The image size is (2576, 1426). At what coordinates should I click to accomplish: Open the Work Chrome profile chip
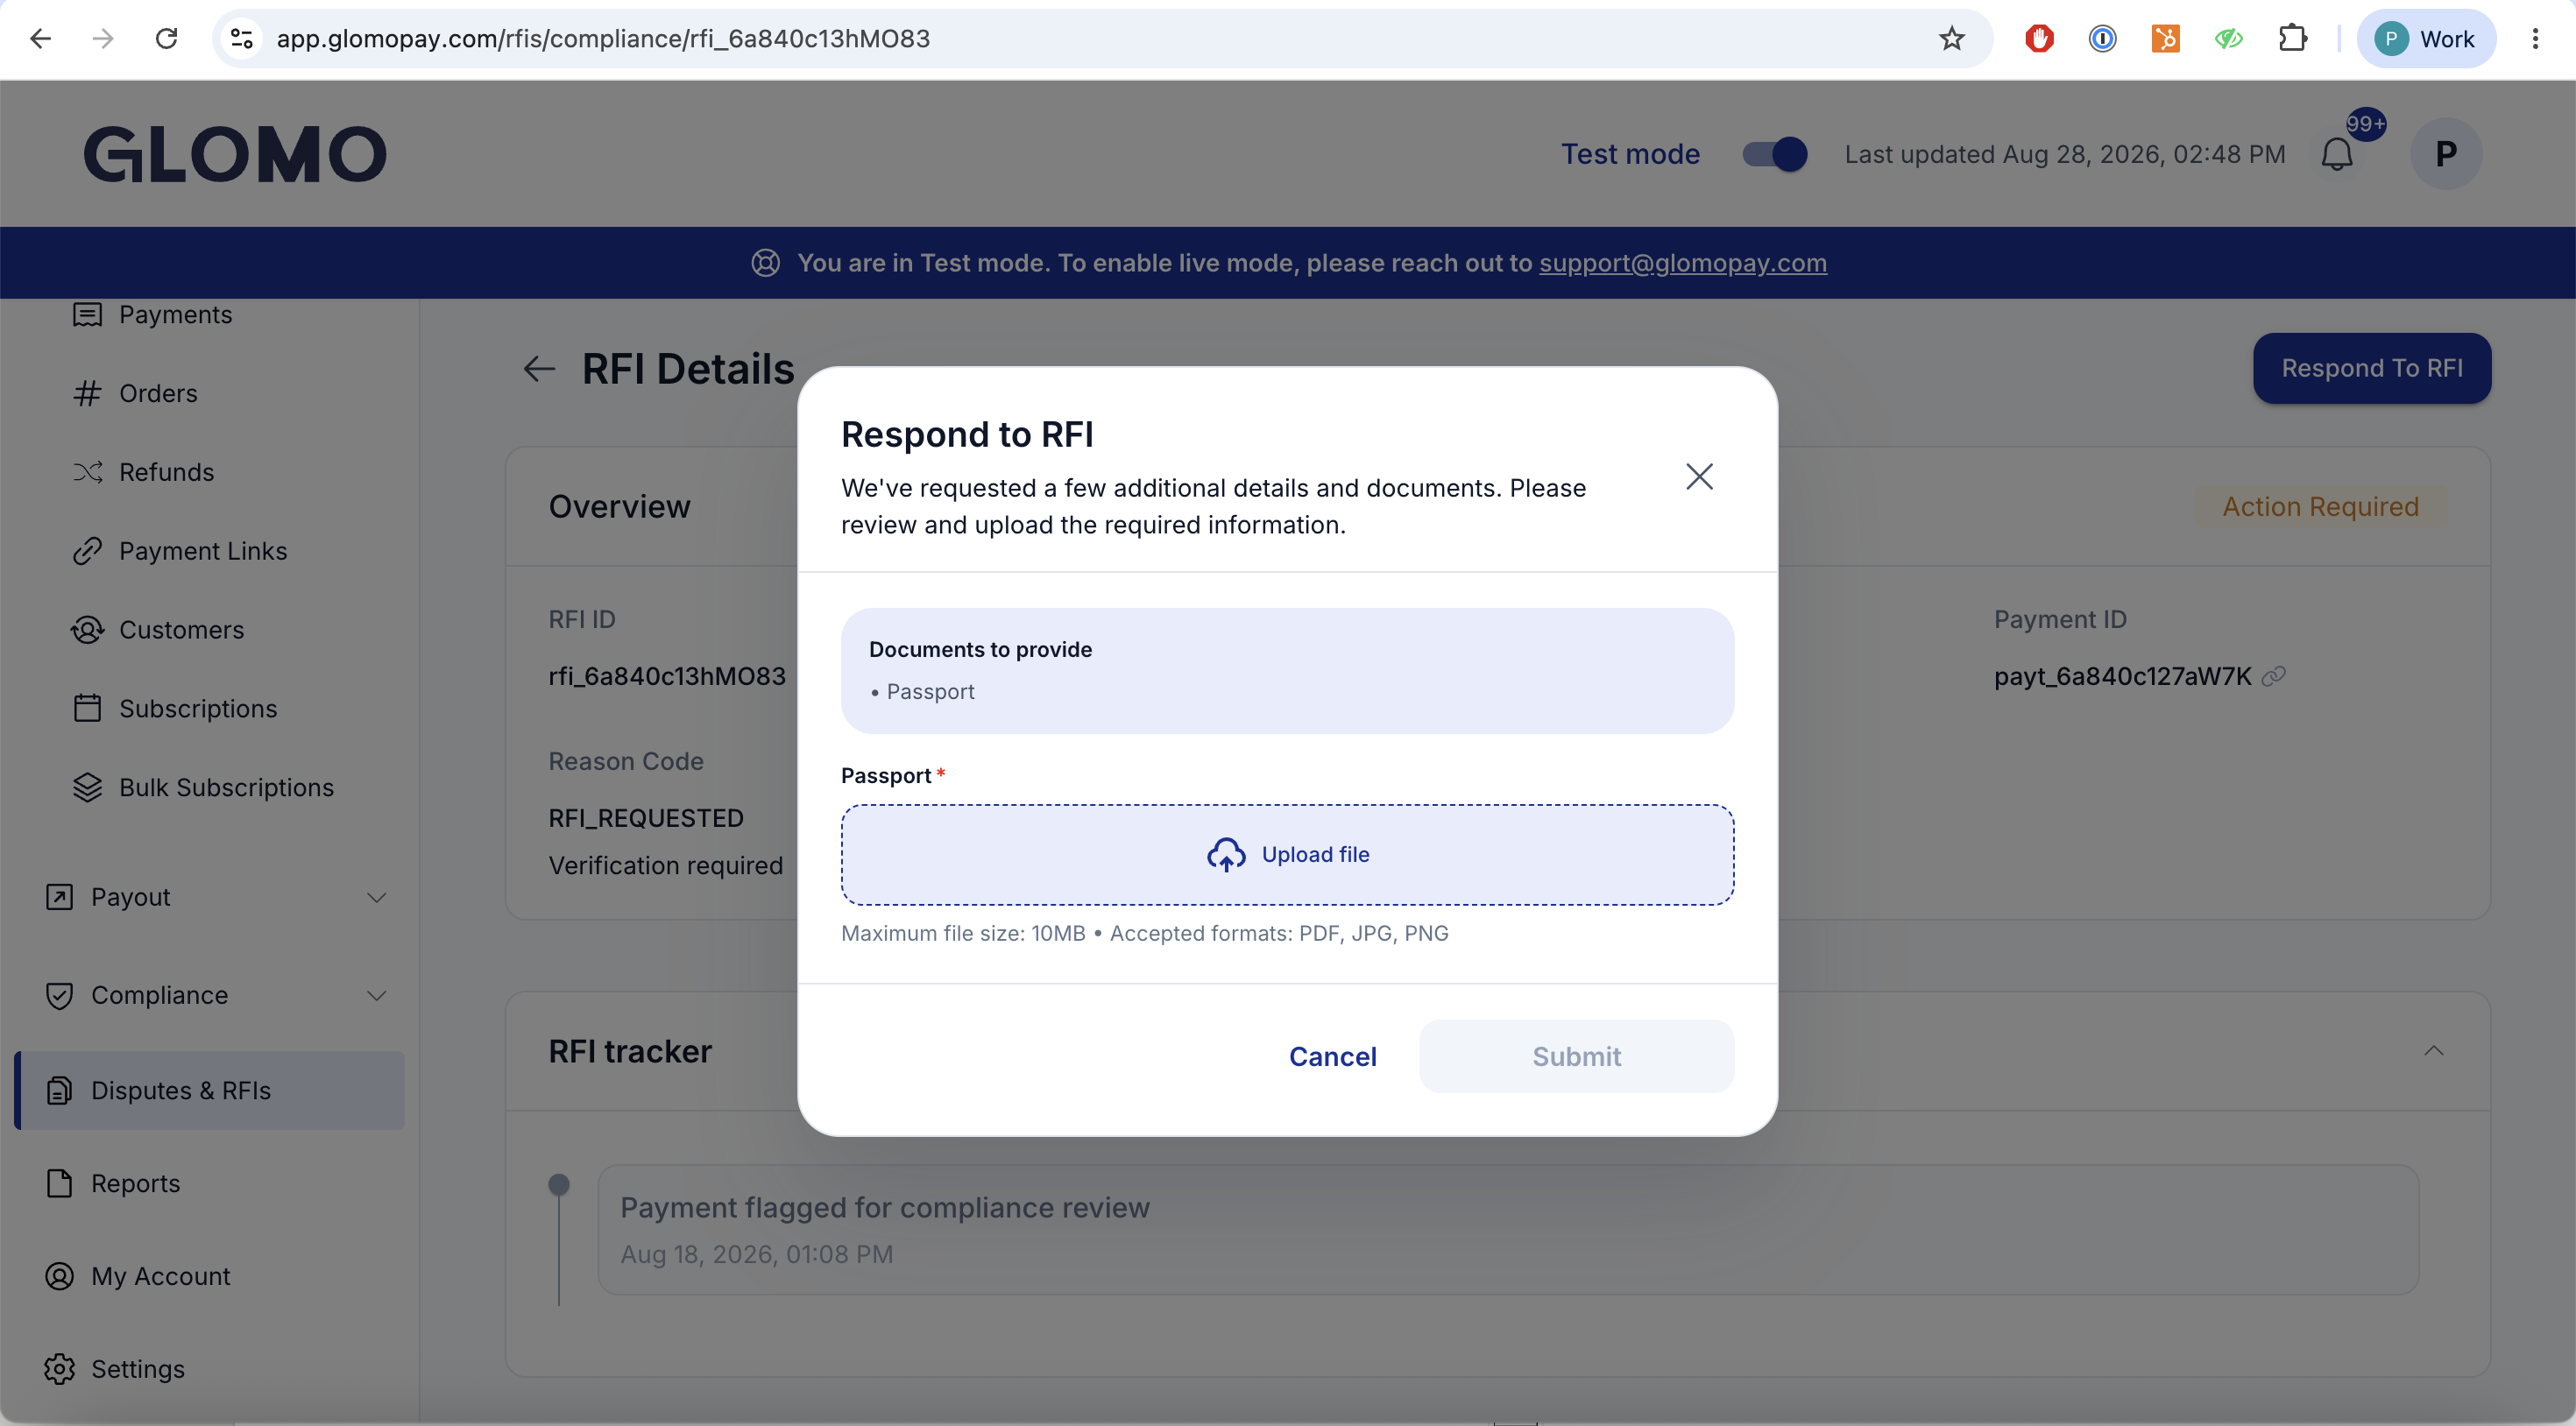pos(2425,39)
